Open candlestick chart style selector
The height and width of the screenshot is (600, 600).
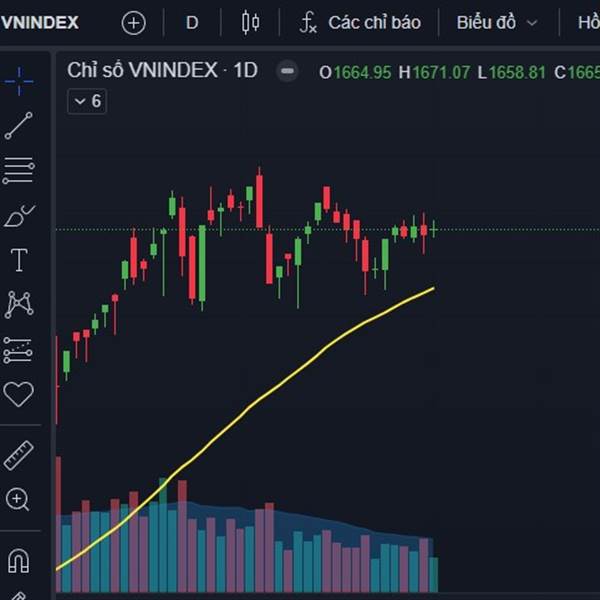point(250,22)
